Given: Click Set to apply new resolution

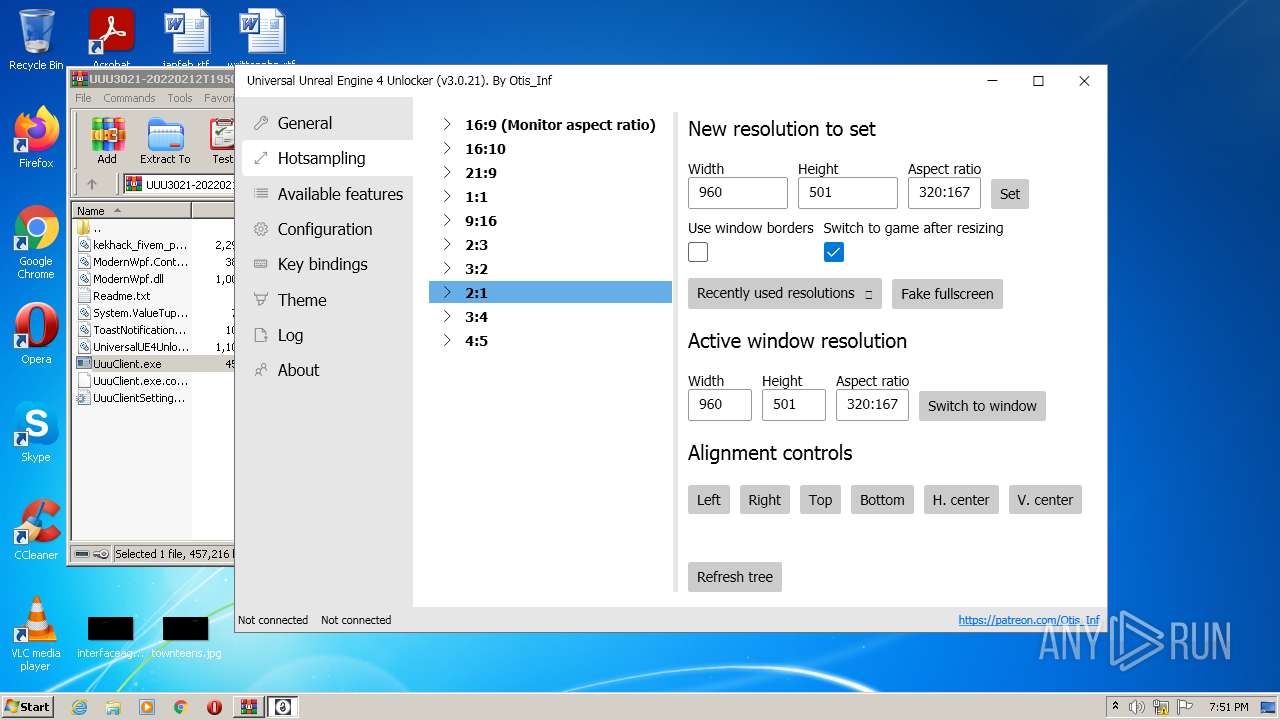Looking at the screenshot, I should 1010,194.
